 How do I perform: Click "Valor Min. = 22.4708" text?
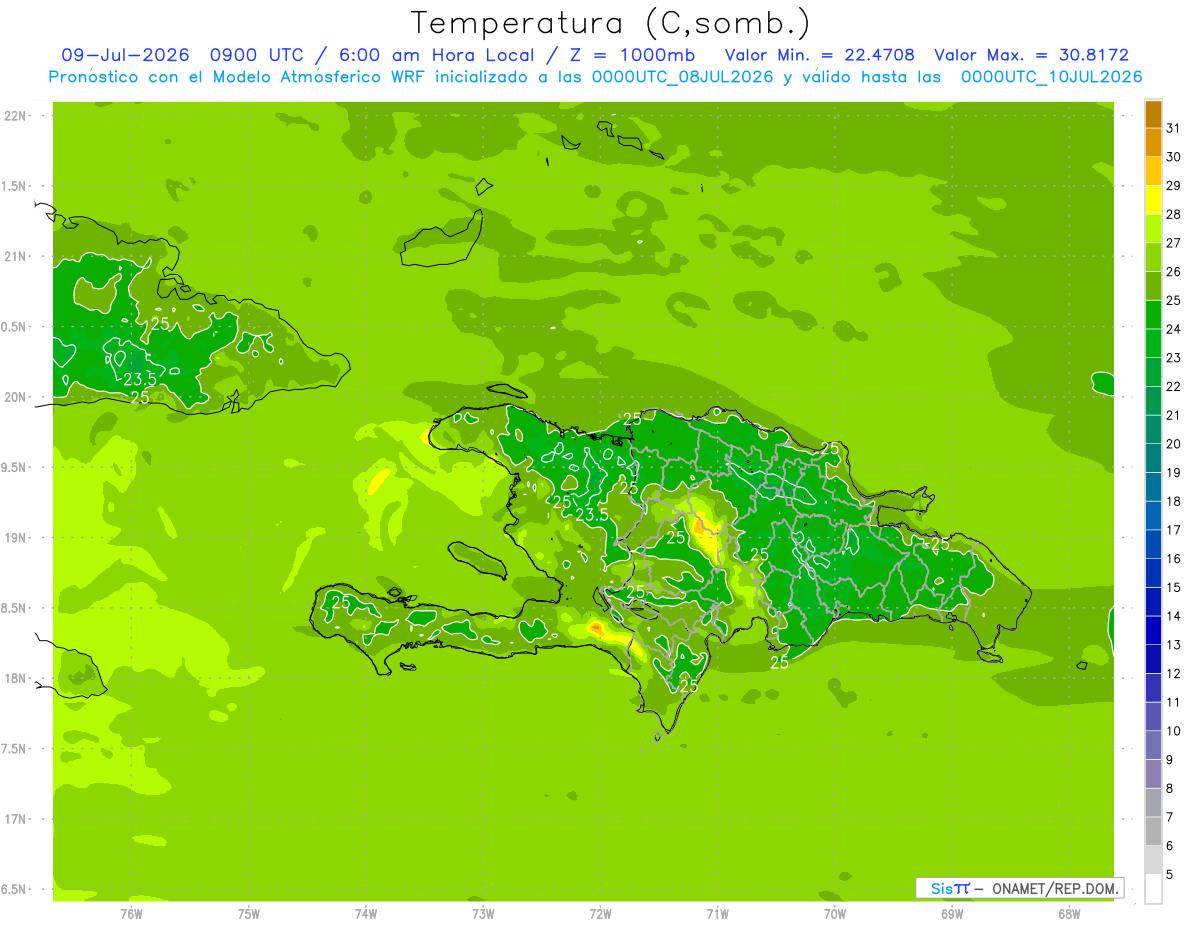tap(820, 55)
